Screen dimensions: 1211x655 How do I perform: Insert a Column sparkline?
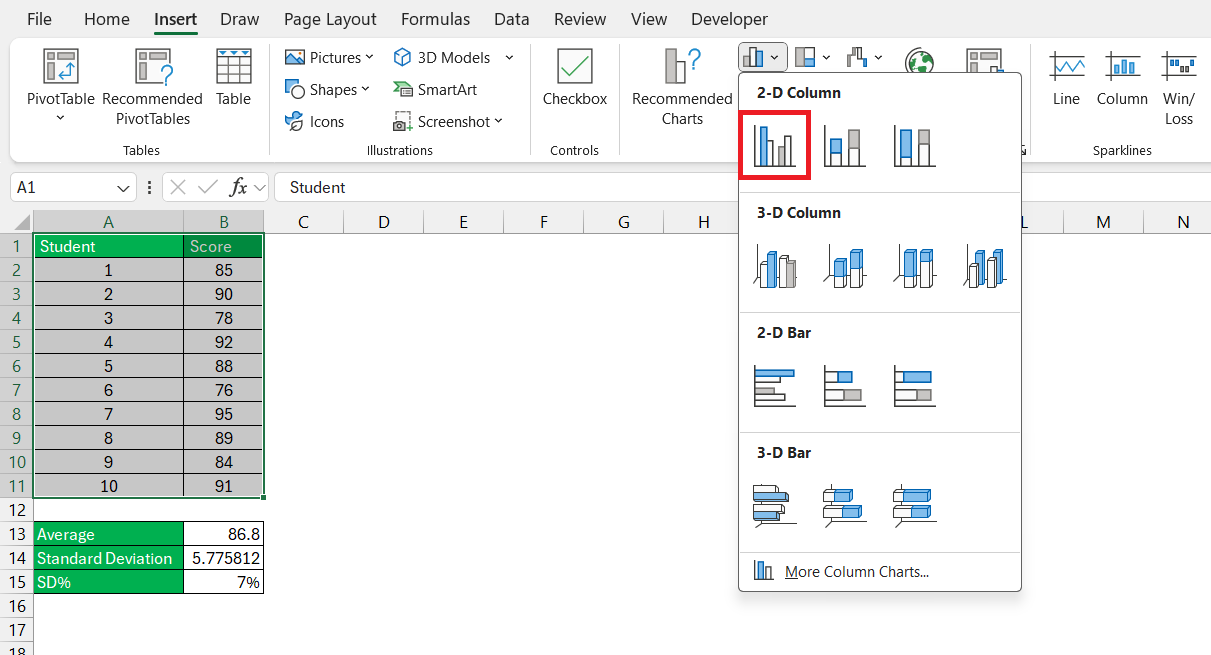[1122, 77]
